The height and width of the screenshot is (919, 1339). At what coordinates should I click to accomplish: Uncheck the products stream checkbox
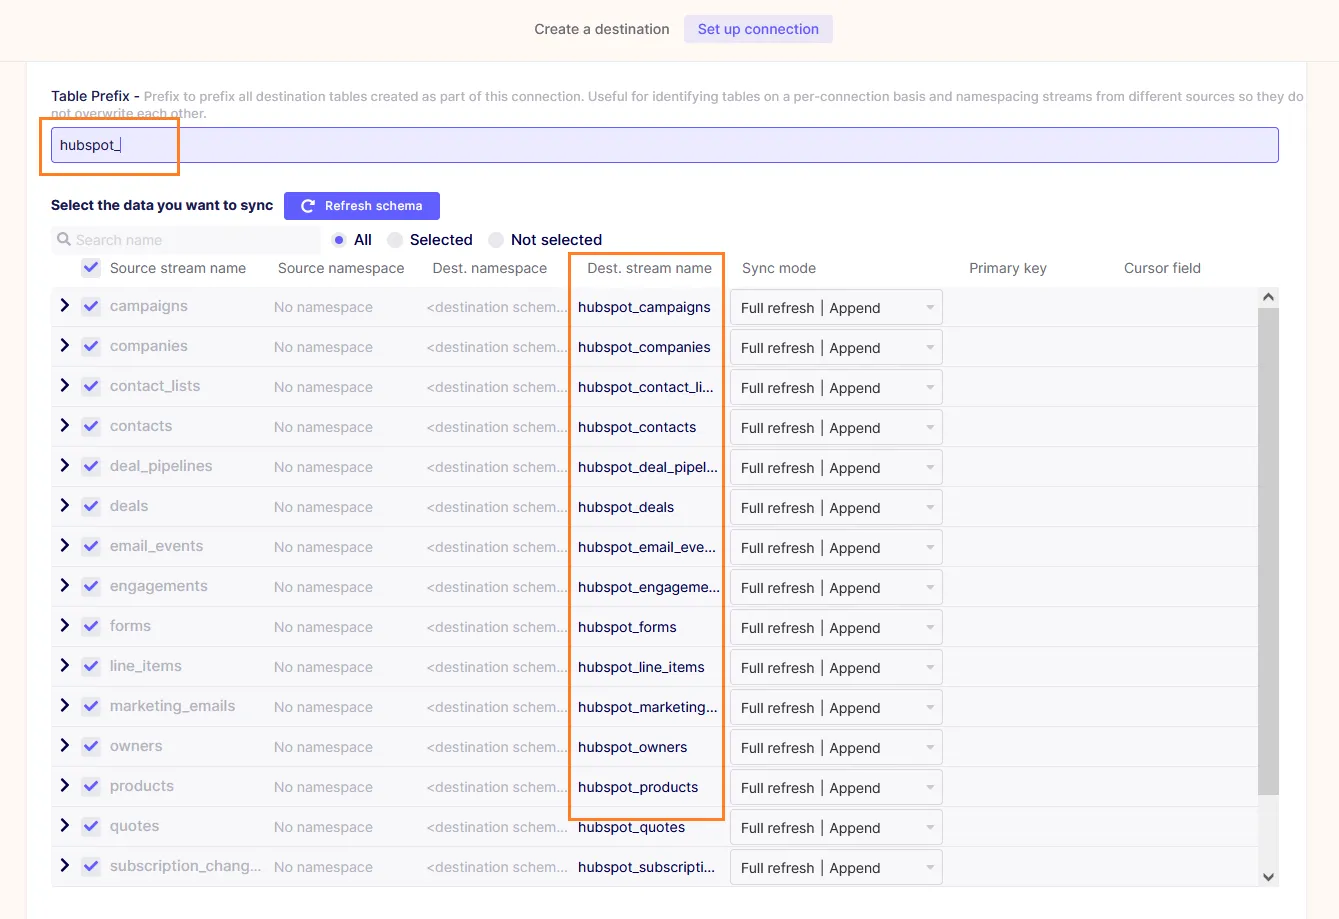click(x=91, y=786)
